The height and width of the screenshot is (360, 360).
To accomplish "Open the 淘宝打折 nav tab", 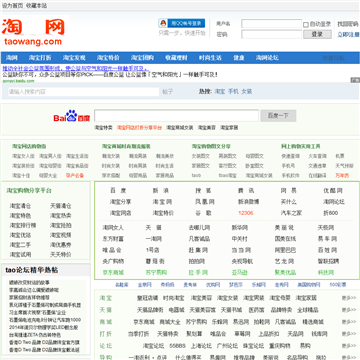I will click(x=40, y=58).
